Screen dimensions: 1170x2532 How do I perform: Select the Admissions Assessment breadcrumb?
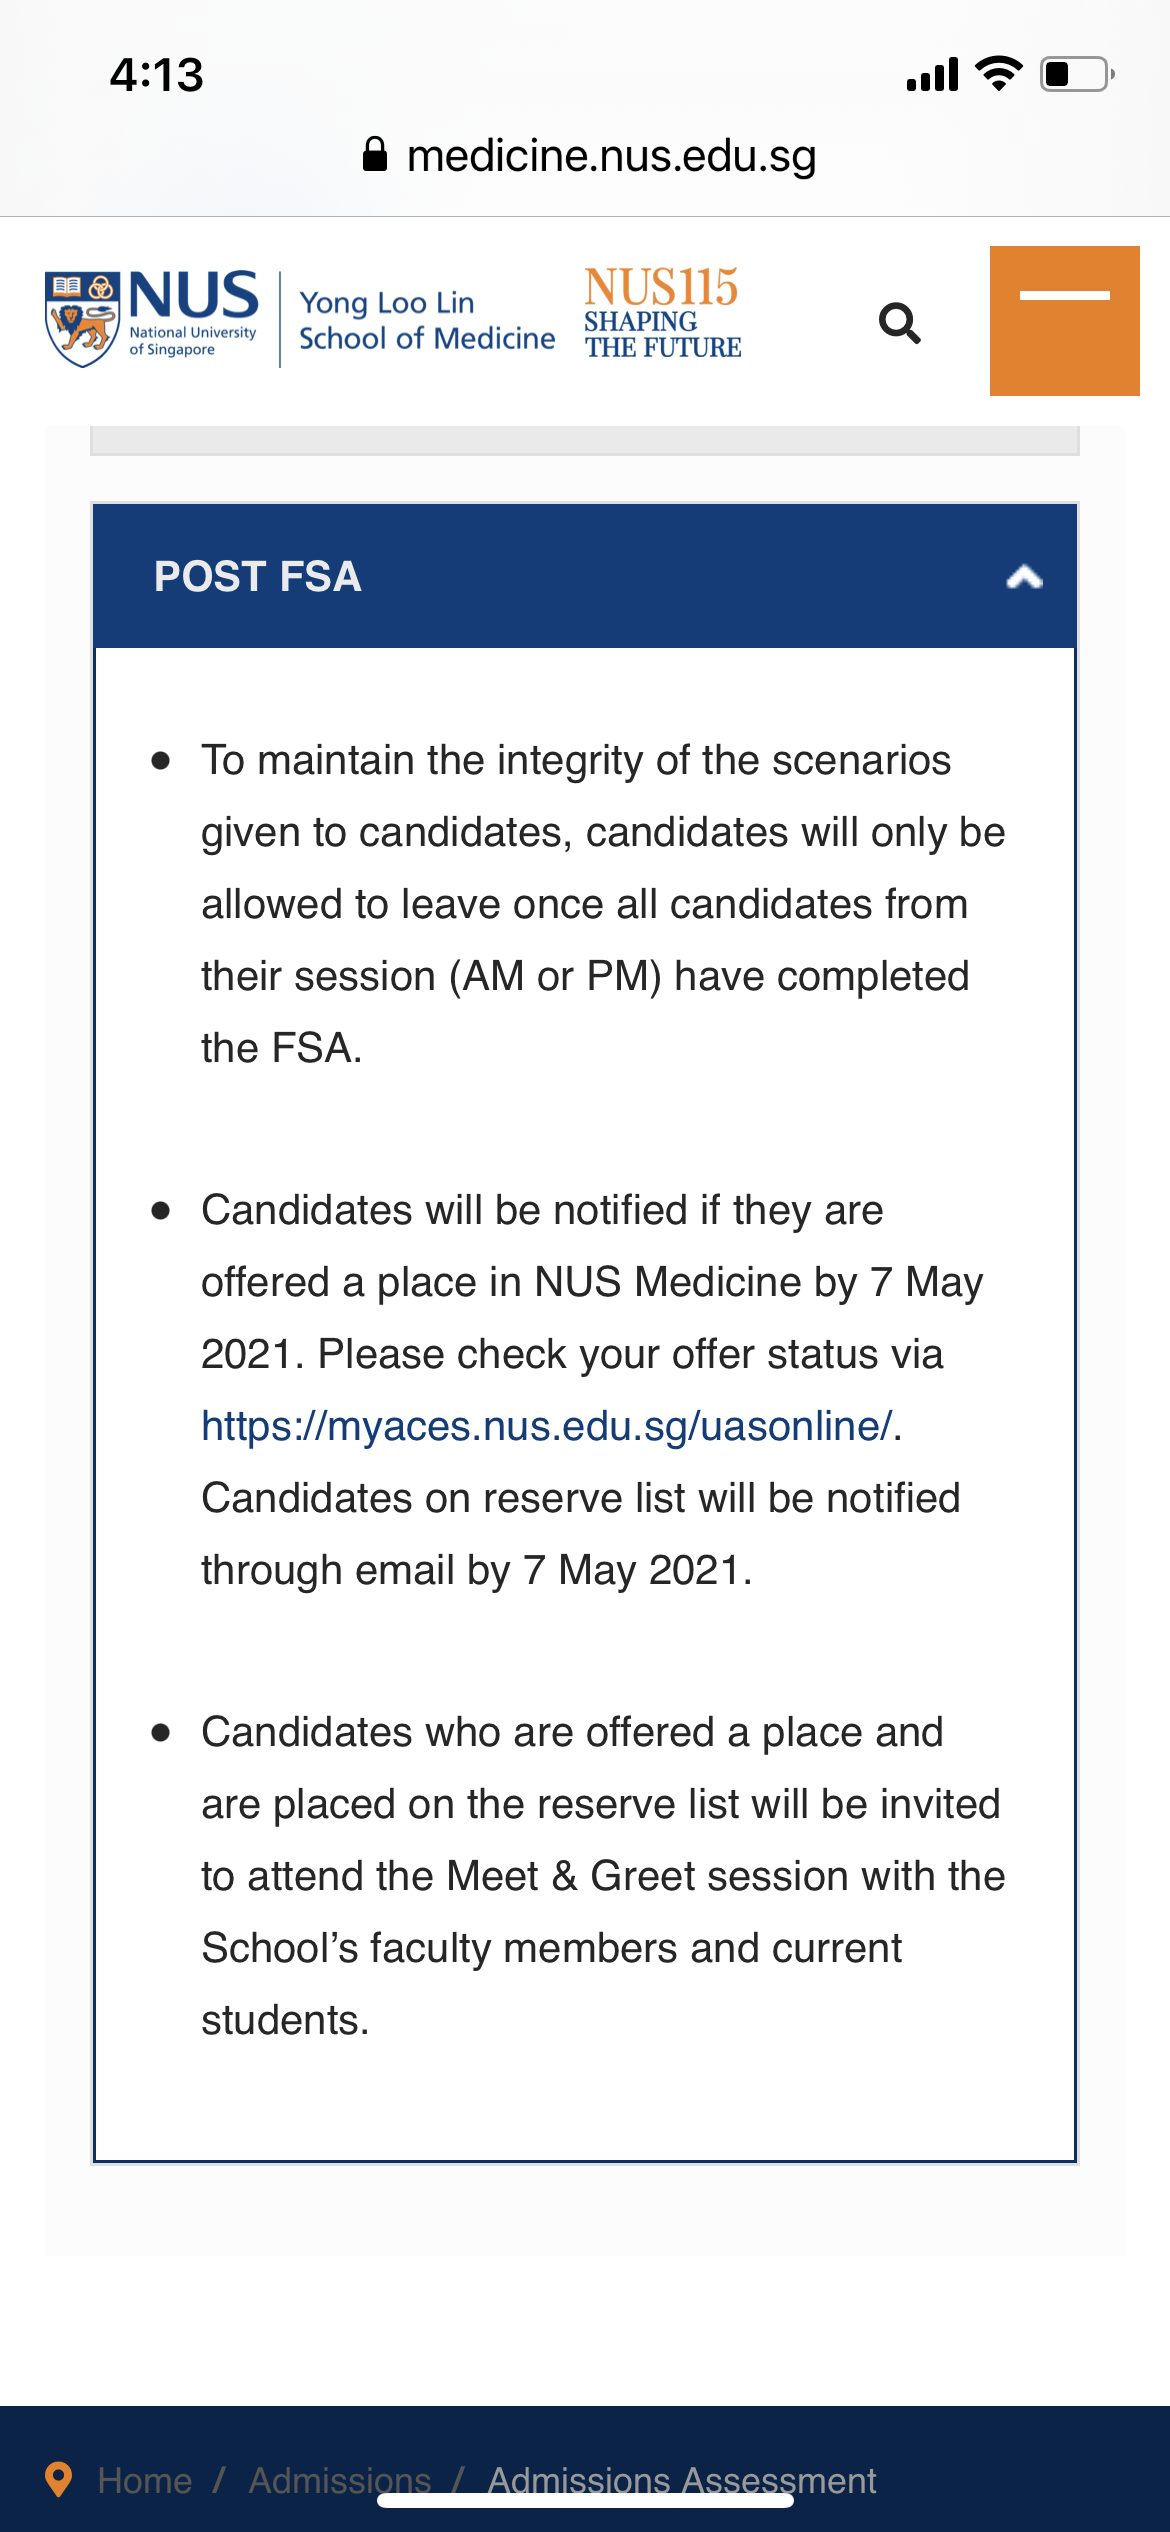(x=681, y=2480)
